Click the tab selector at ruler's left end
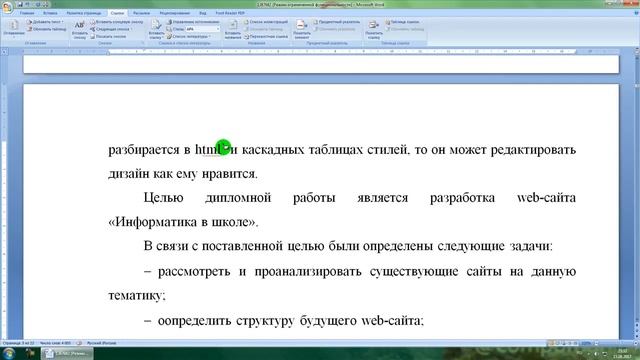 pos(4,52)
